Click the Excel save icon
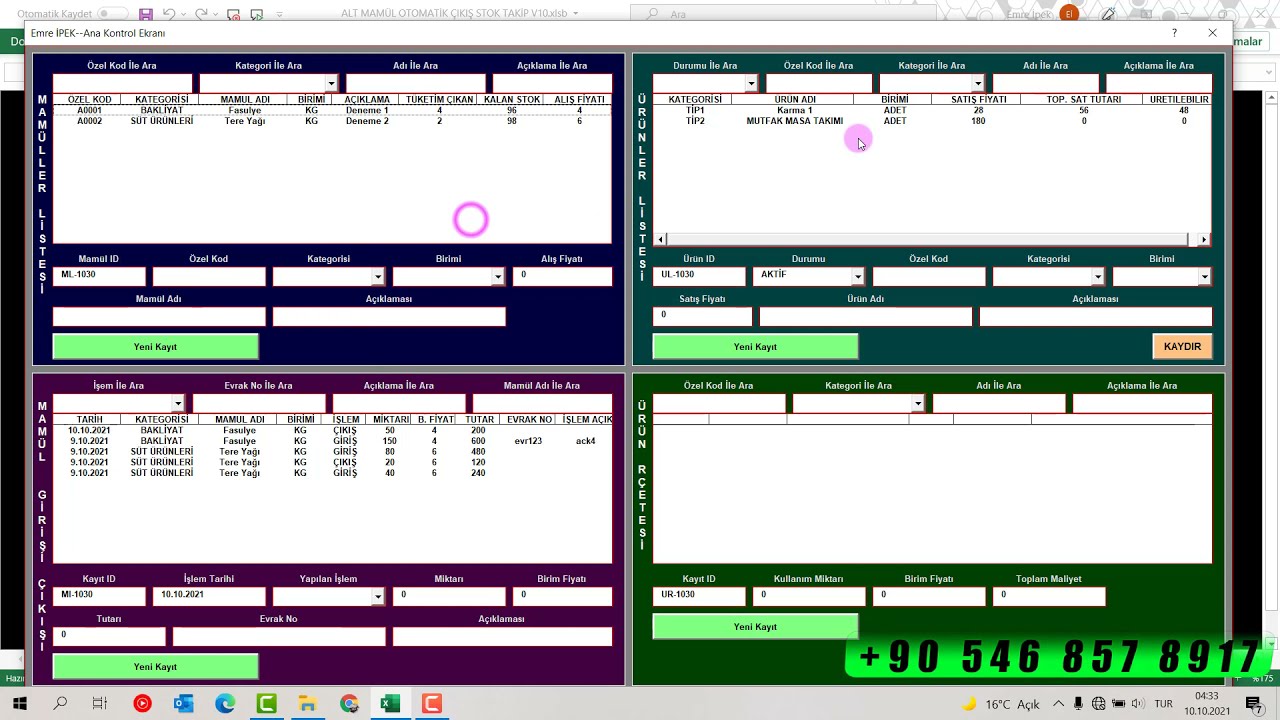Screen dimensions: 1280x720 pos(146,14)
